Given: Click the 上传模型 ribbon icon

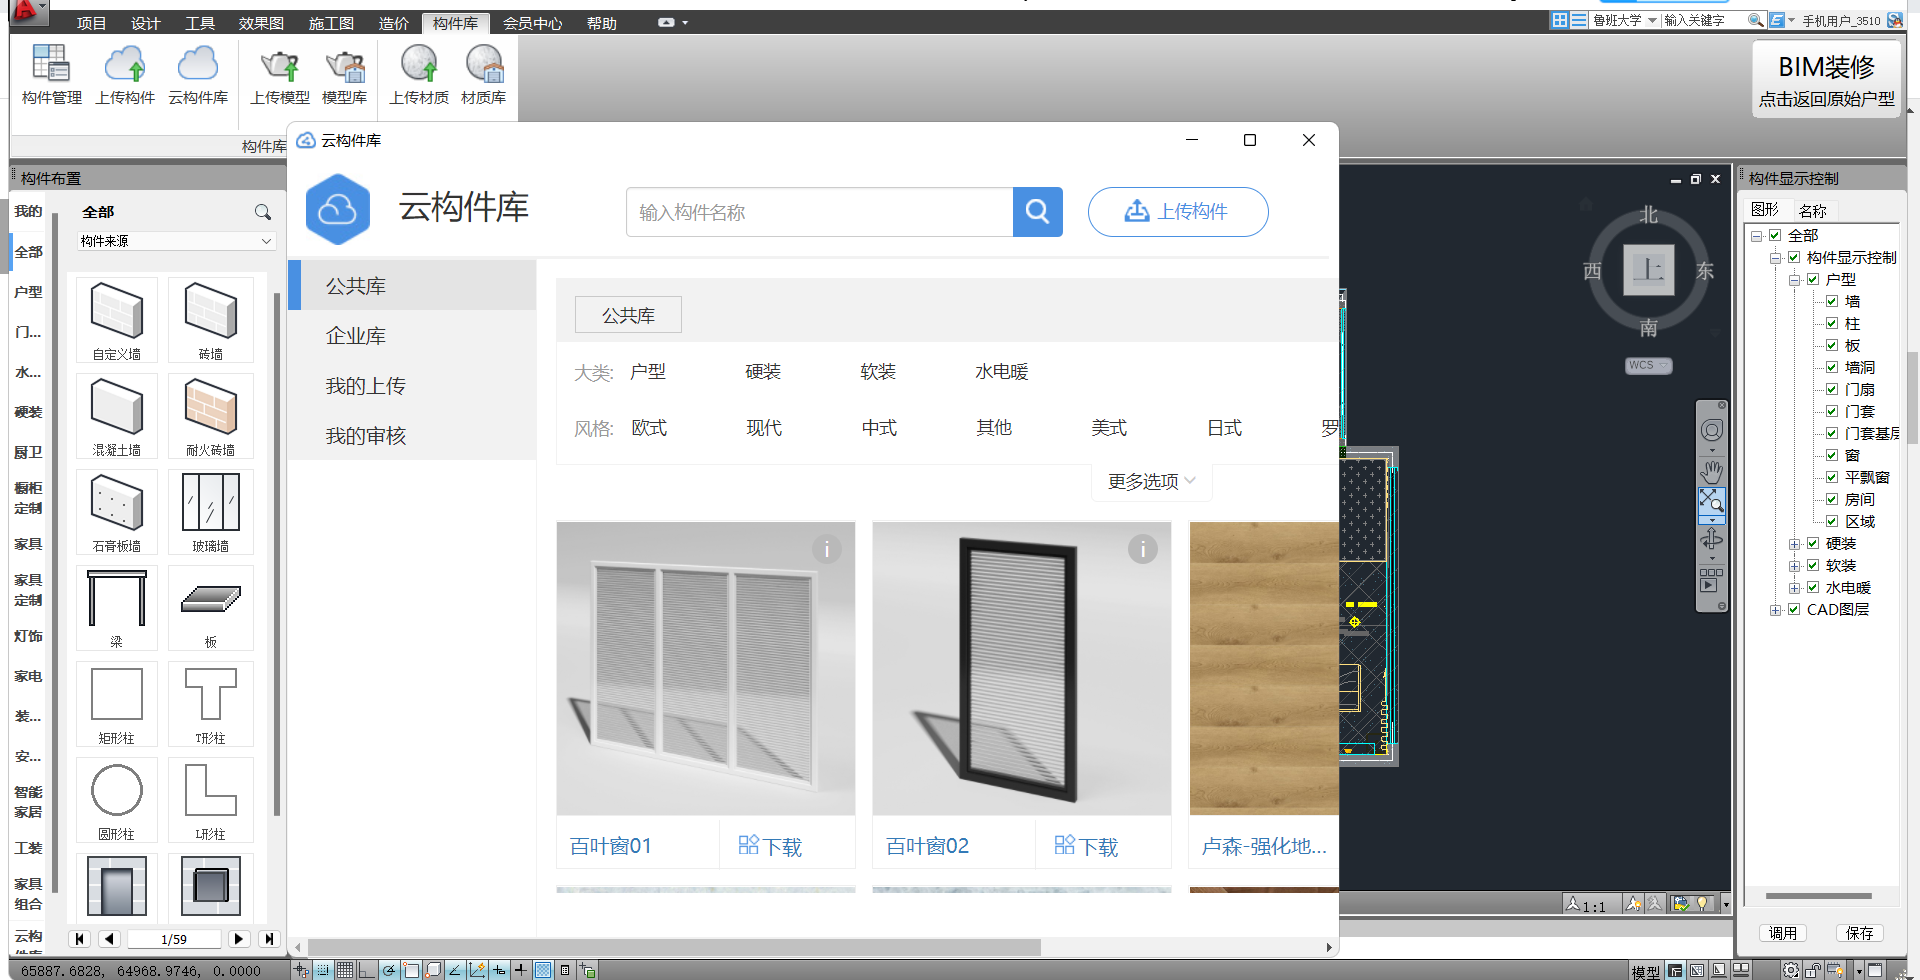Looking at the screenshot, I should click(x=280, y=74).
